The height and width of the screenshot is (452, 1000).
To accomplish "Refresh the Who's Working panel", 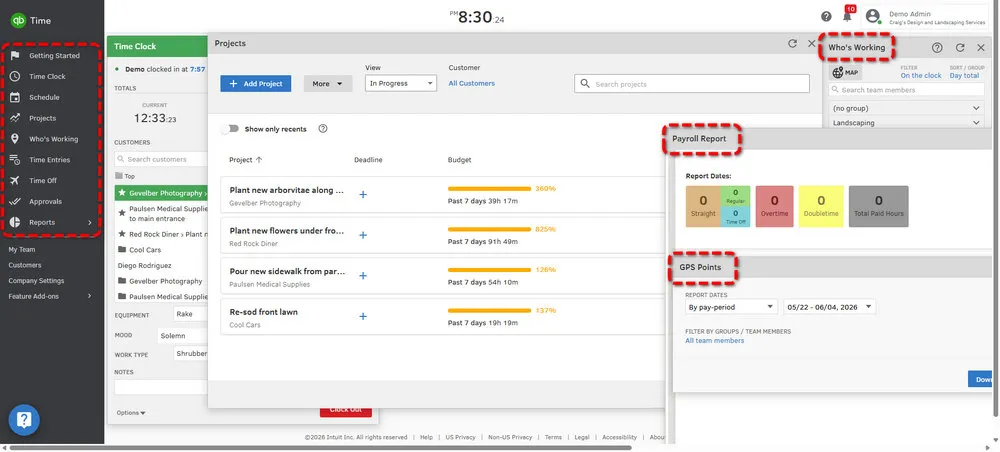I will [960, 48].
